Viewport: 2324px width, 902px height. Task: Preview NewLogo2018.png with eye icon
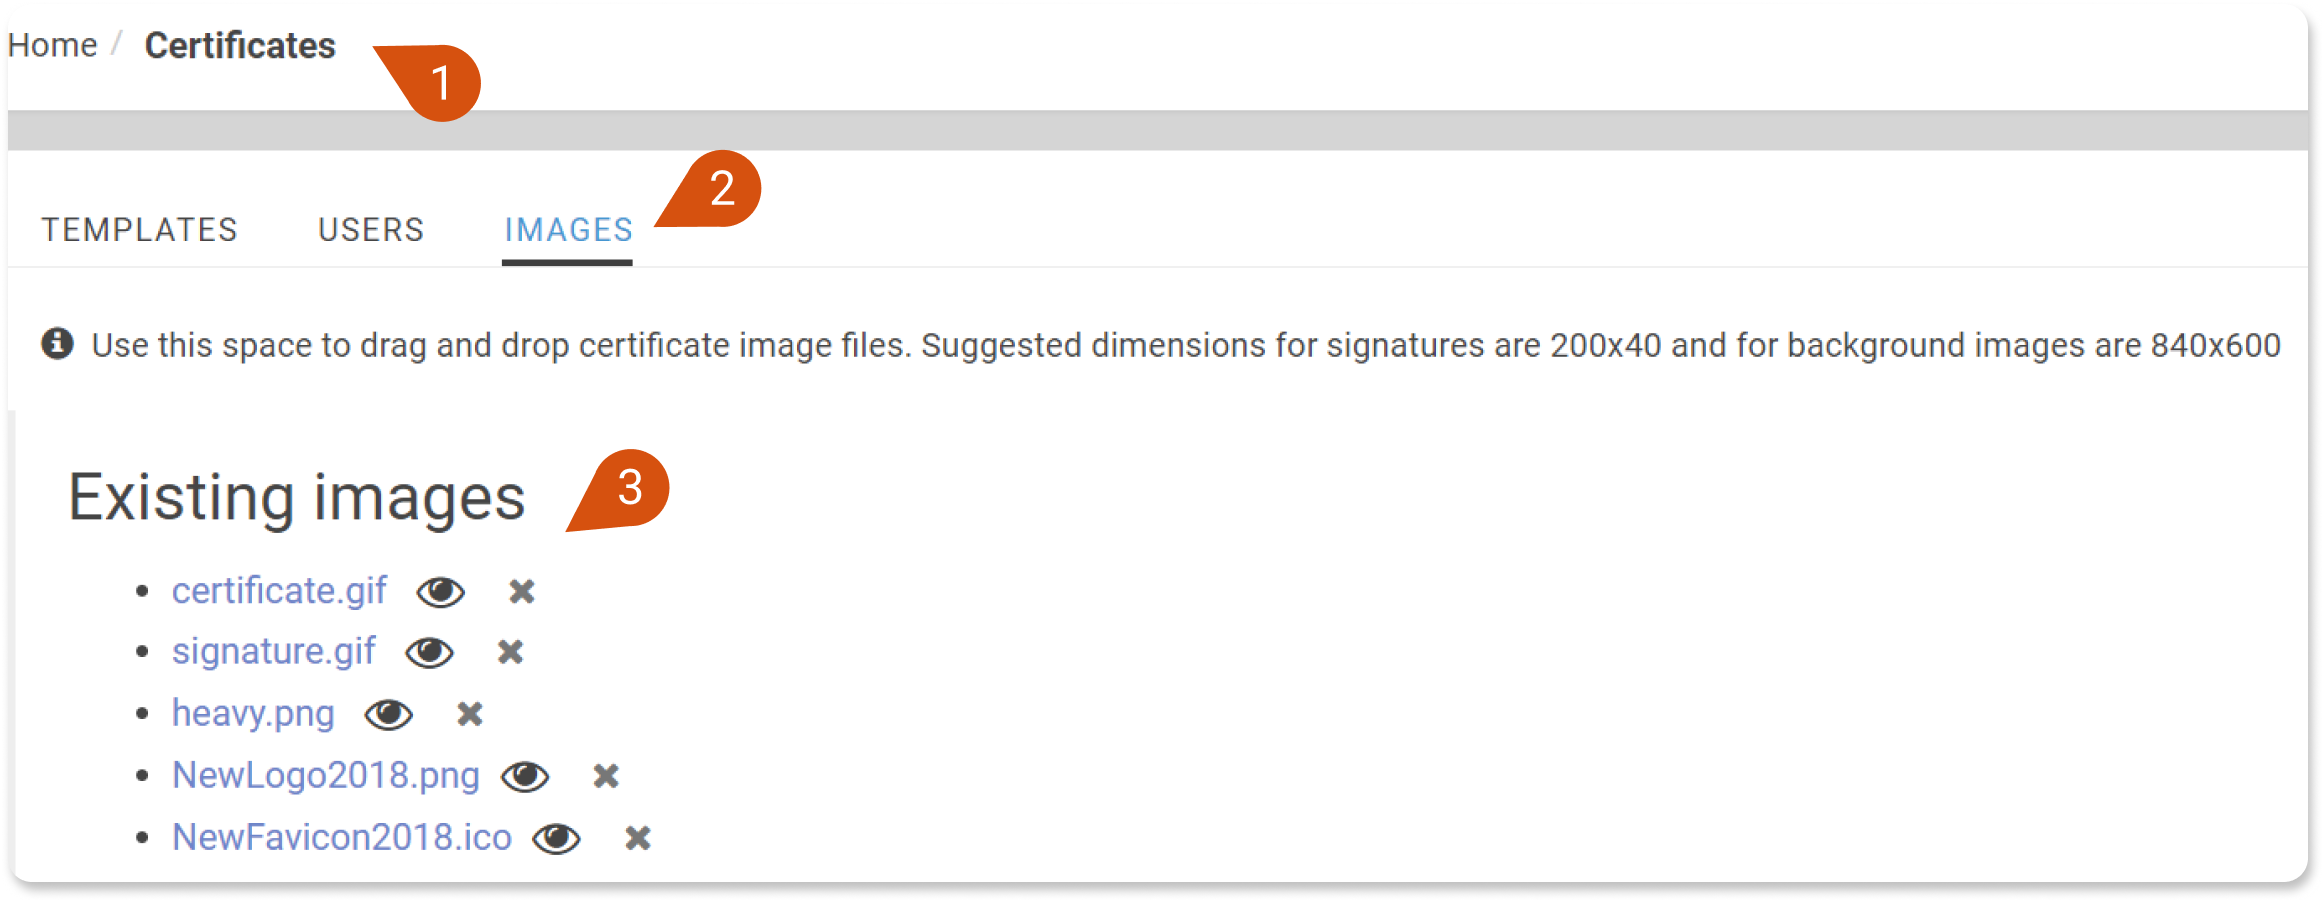tap(526, 777)
